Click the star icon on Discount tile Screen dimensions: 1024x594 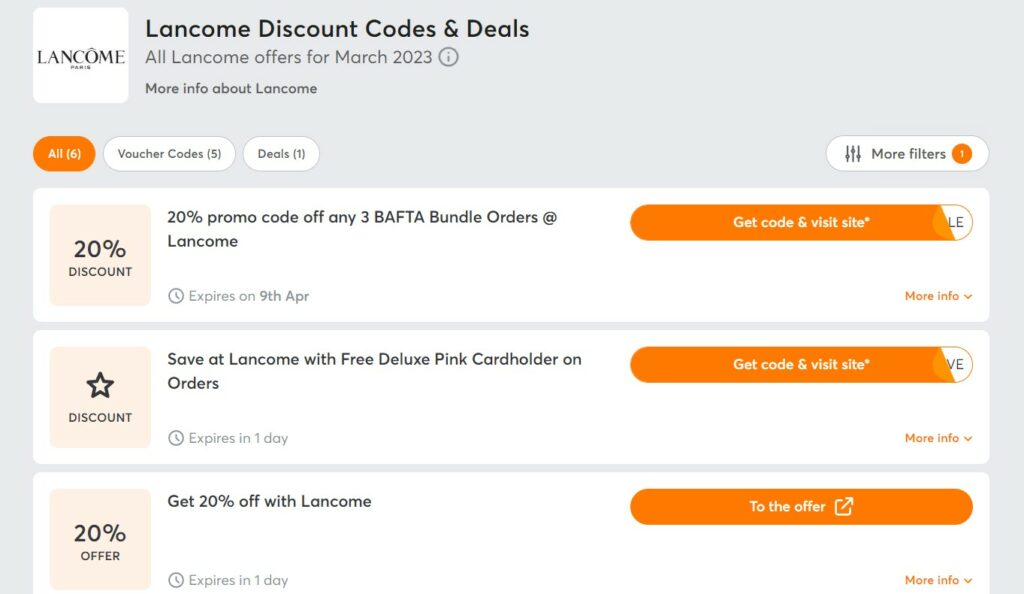pyautogui.click(x=100, y=385)
